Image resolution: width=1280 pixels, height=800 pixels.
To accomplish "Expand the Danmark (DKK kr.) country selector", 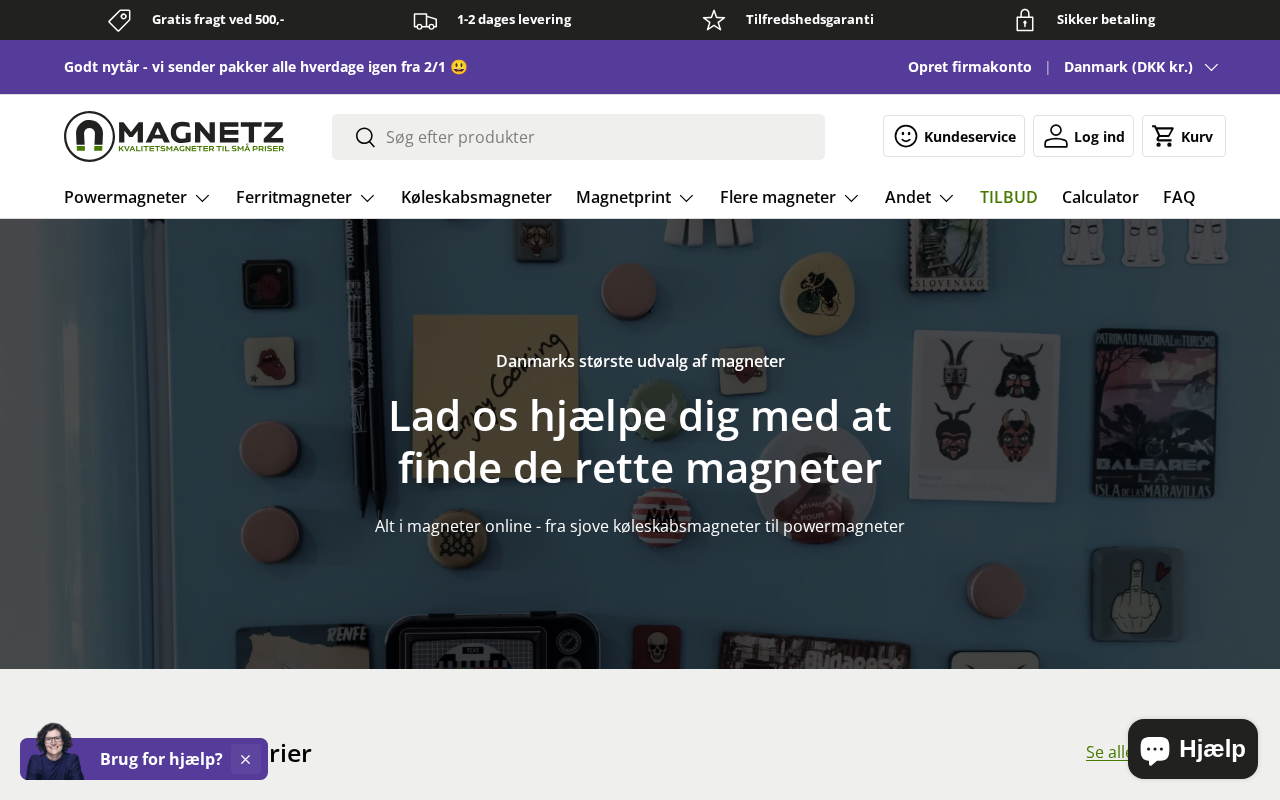I will point(1141,67).
